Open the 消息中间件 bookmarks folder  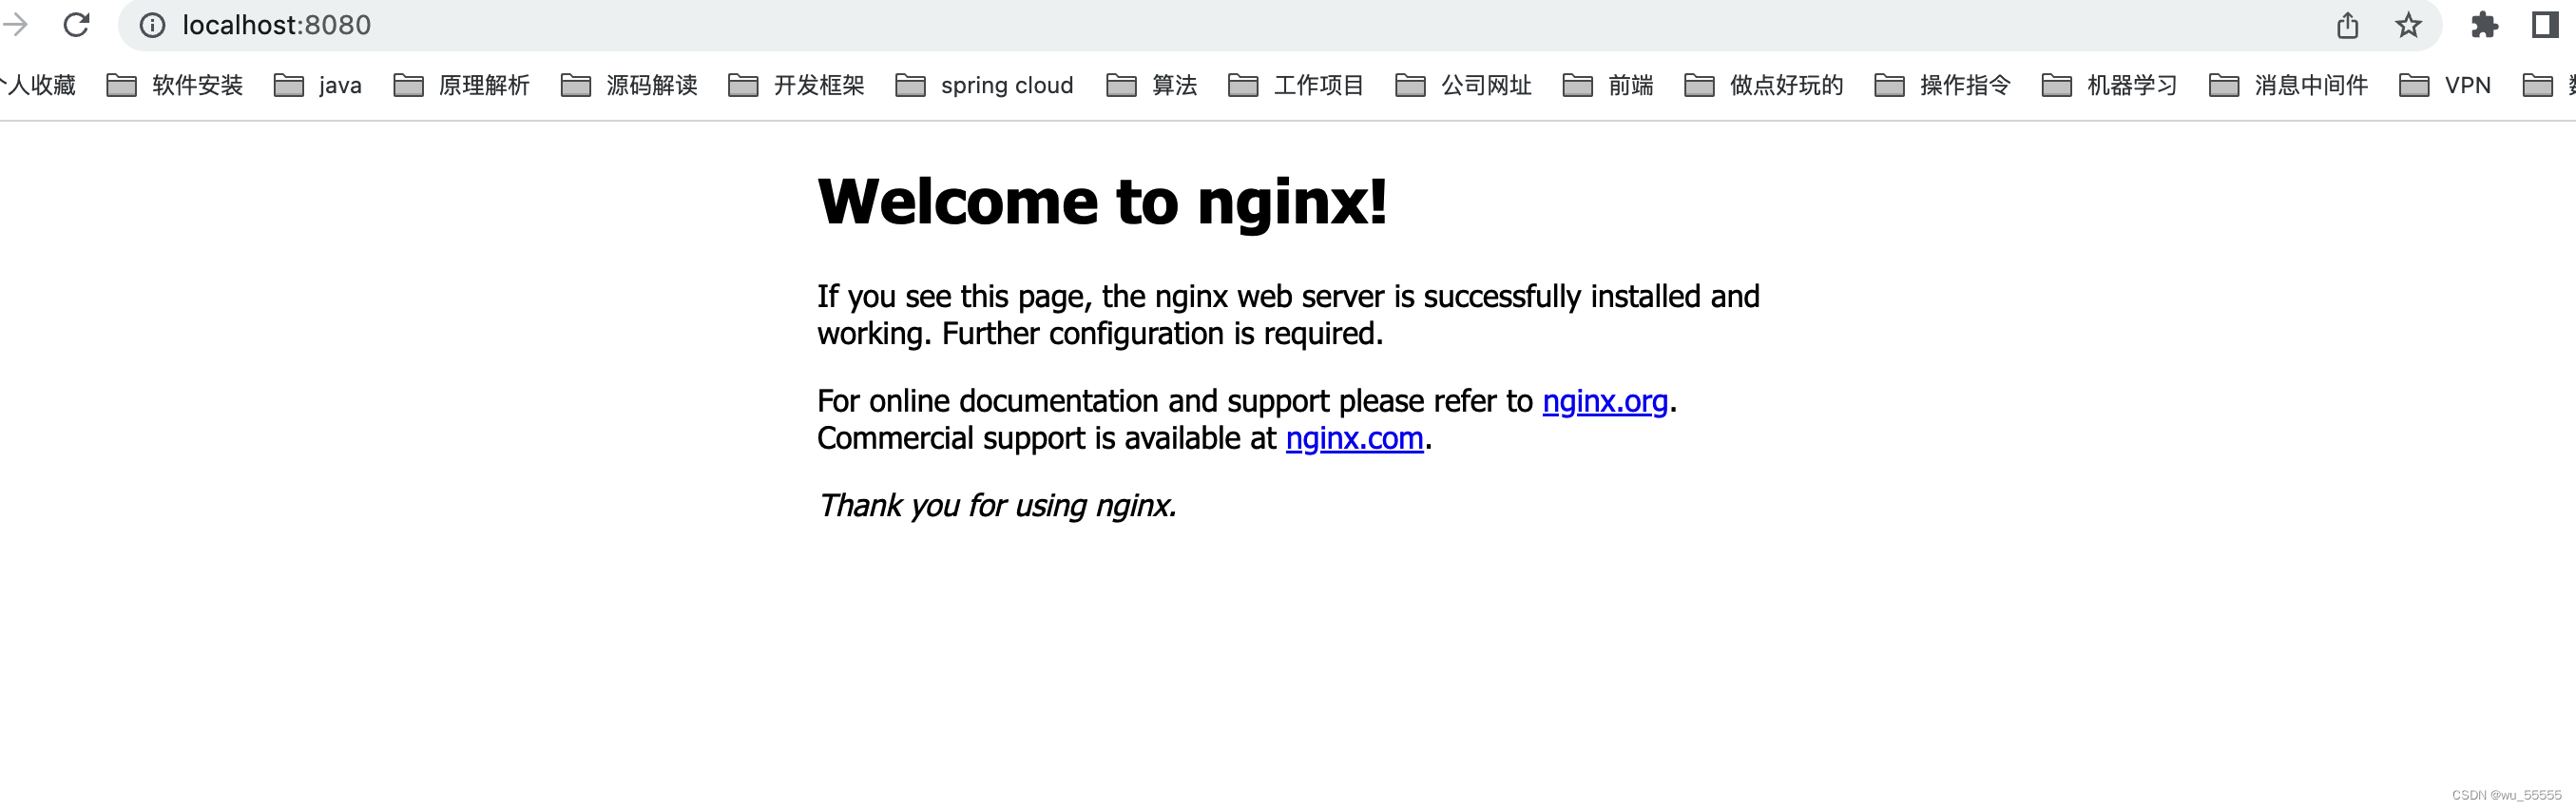[x=2288, y=86]
